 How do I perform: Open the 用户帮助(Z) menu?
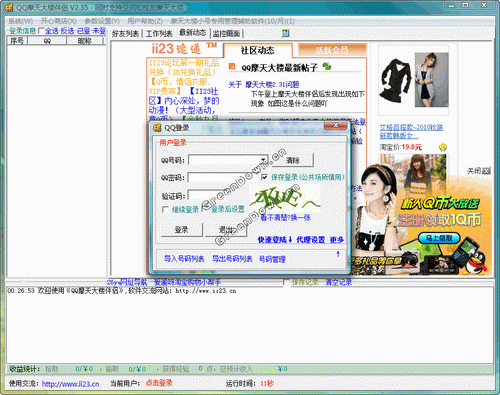(x=145, y=21)
